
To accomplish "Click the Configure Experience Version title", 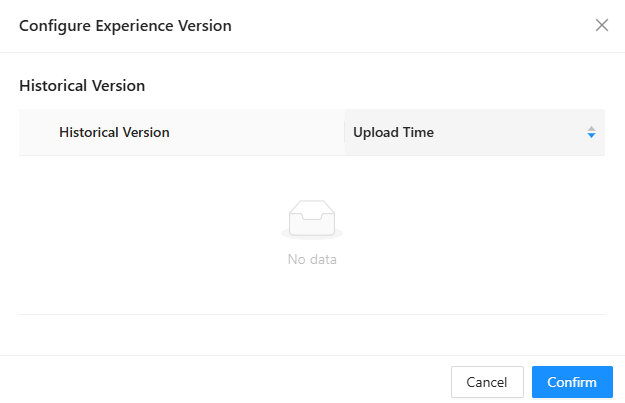I will [126, 26].
